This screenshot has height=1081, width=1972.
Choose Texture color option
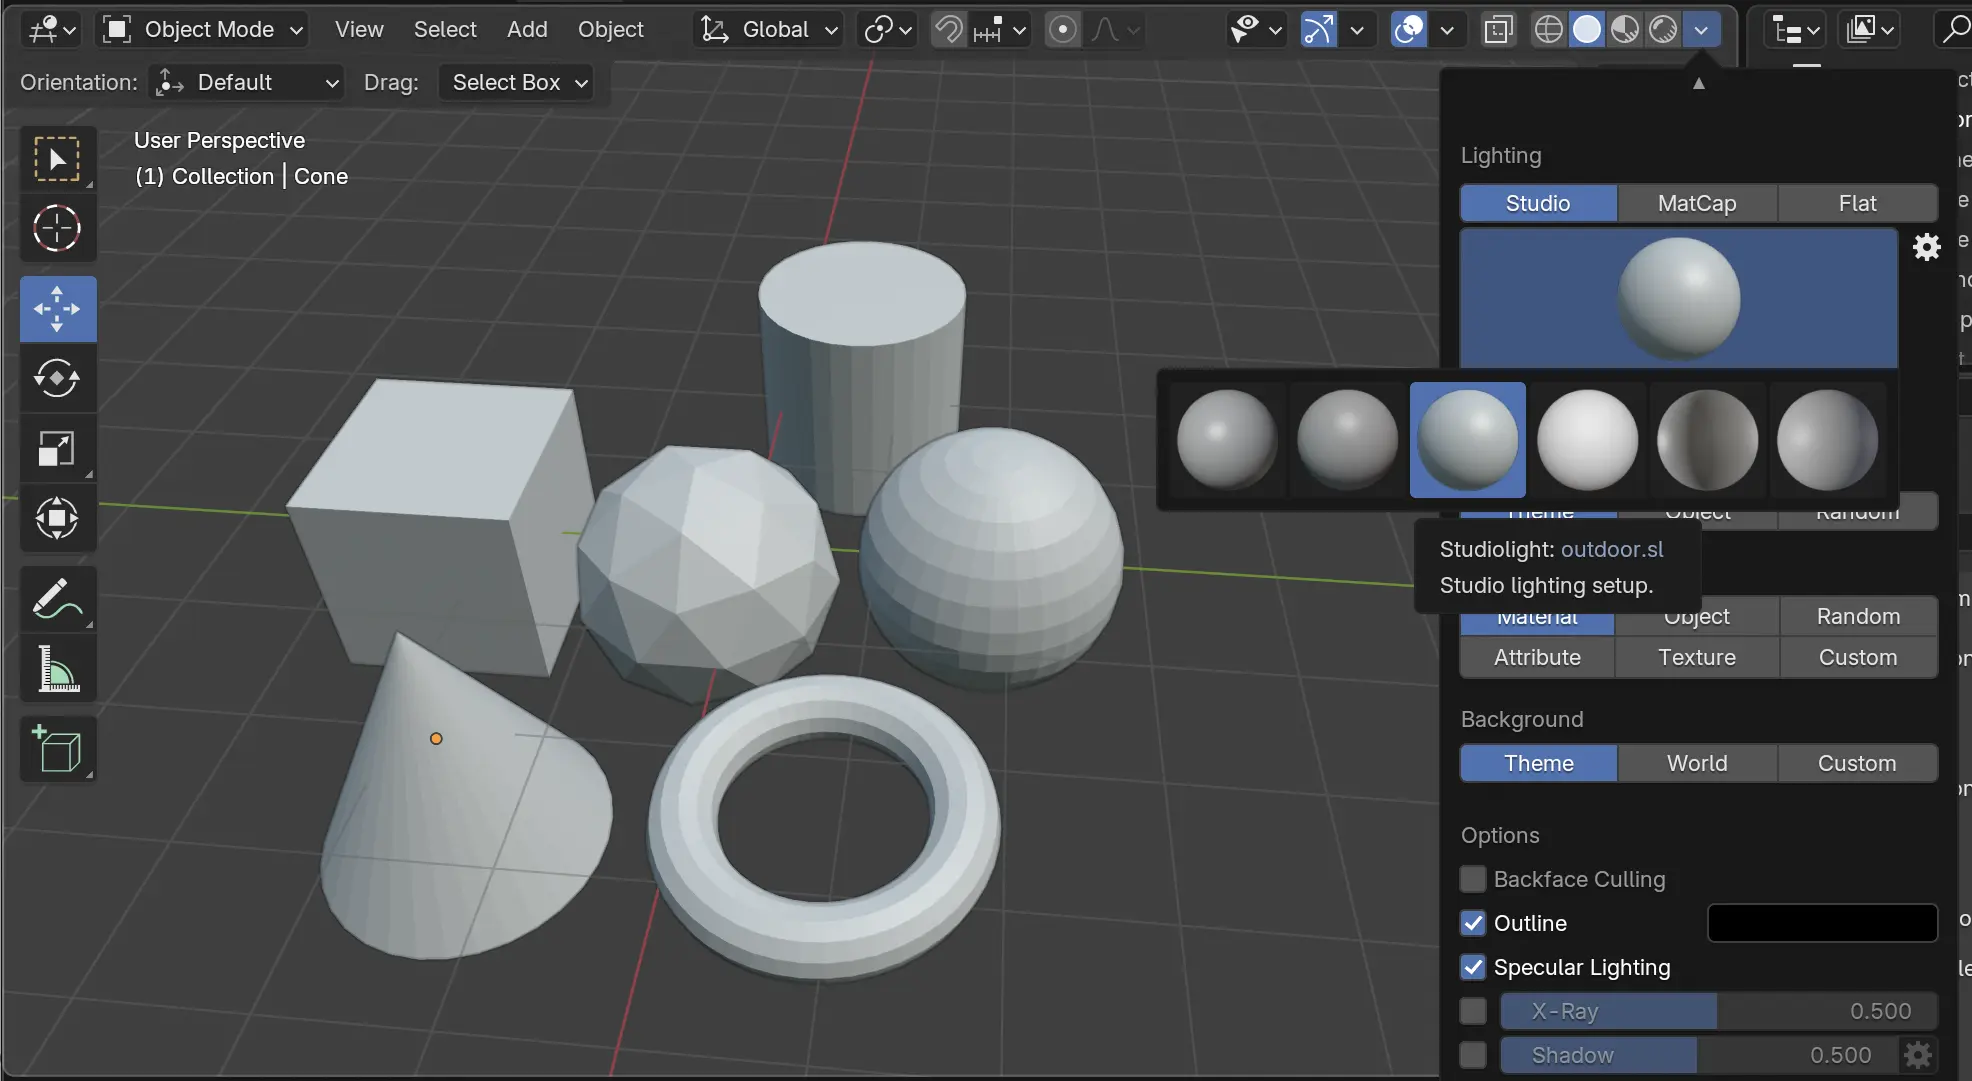(1697, 657)
